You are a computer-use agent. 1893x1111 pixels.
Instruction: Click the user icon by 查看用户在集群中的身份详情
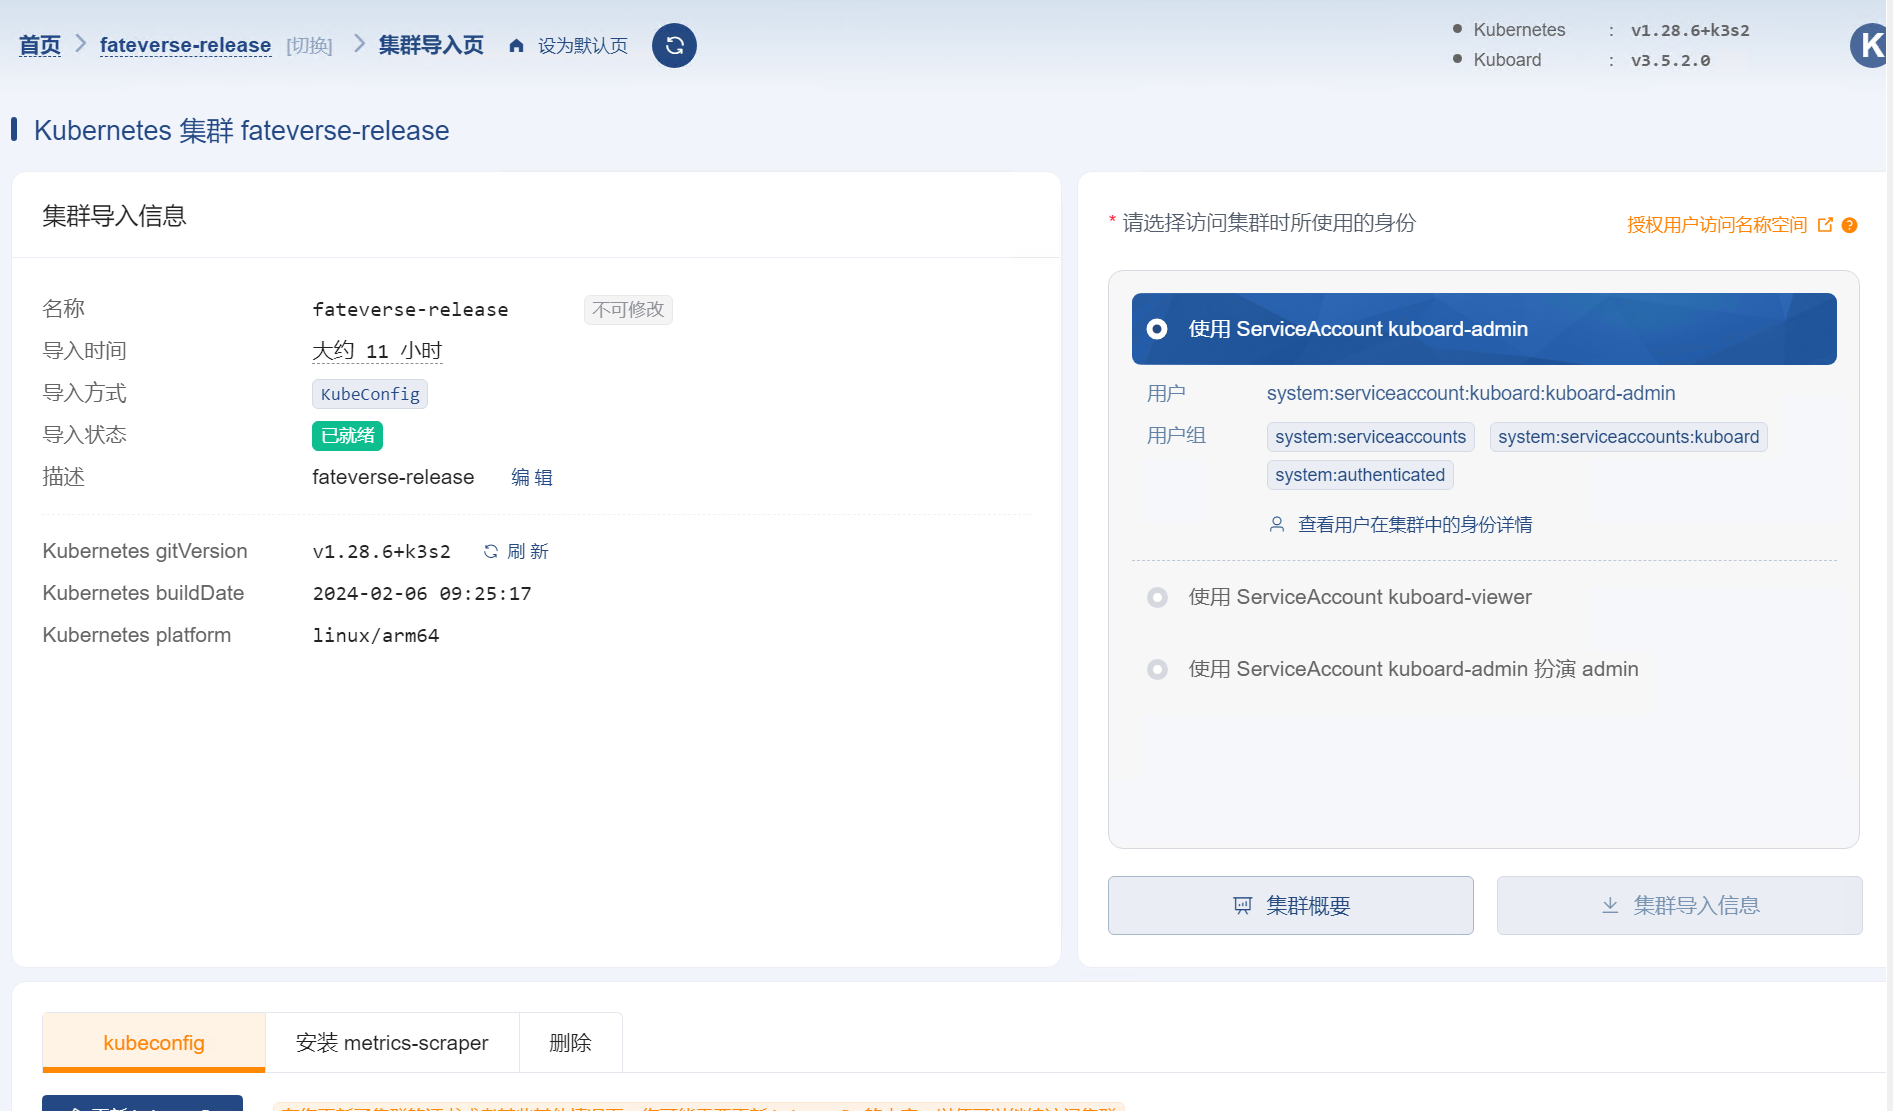tap(1277, 525)
